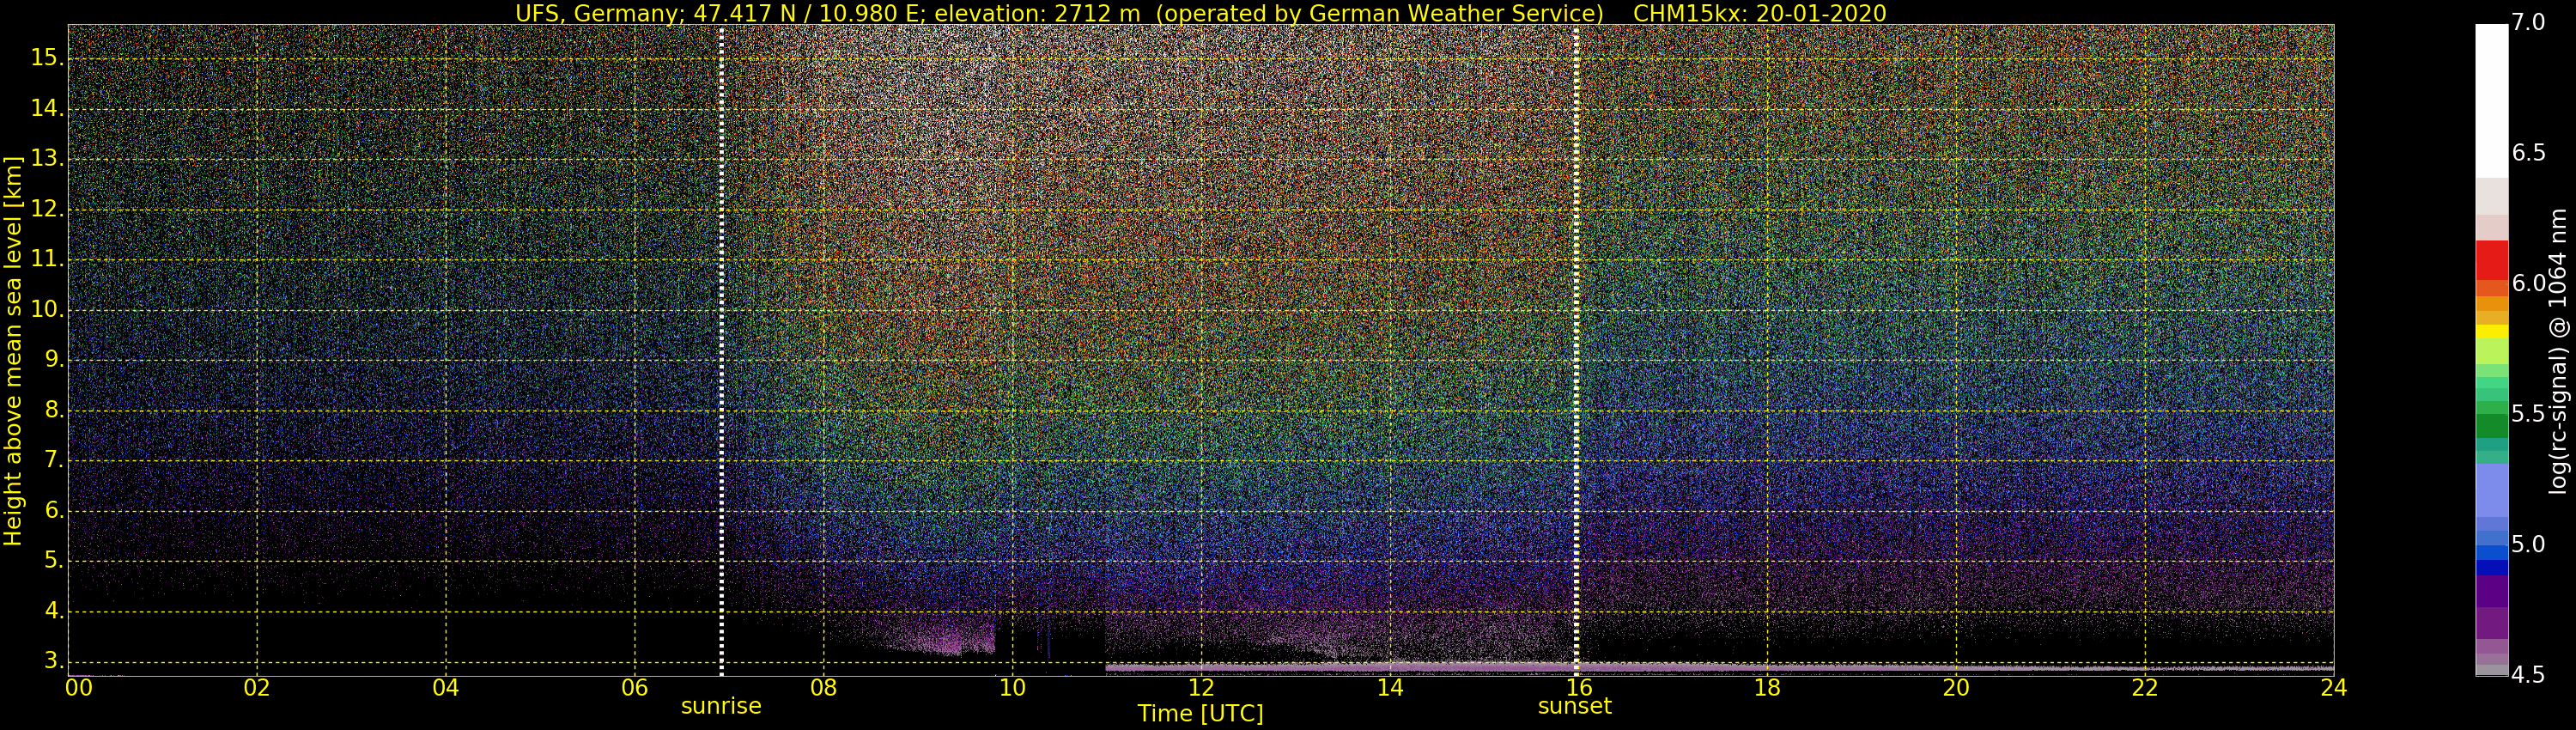Image resolution: width=2576 pixels, height=730 pixels.
Task: Click the x-axis tick label '20'
Action: 1956,688
